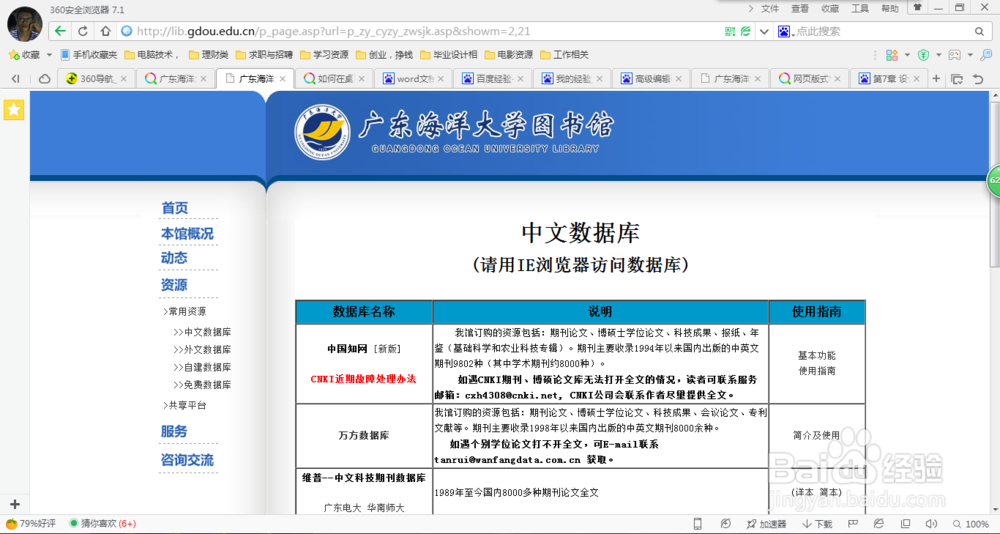Screen dimensions: 1000x534
Task: Open 毕业设计相 bookmark folder
Action: [x=448, y=55]
